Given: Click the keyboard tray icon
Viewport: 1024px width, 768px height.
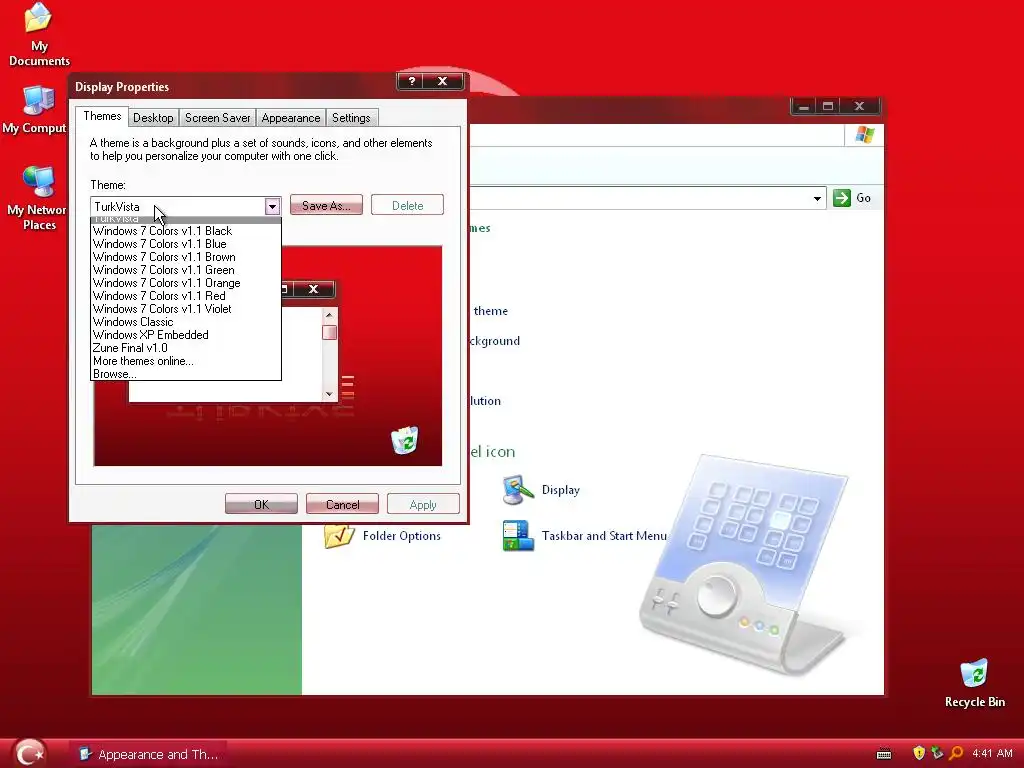Looking at the screenshot, I should [x=884, y=754].
